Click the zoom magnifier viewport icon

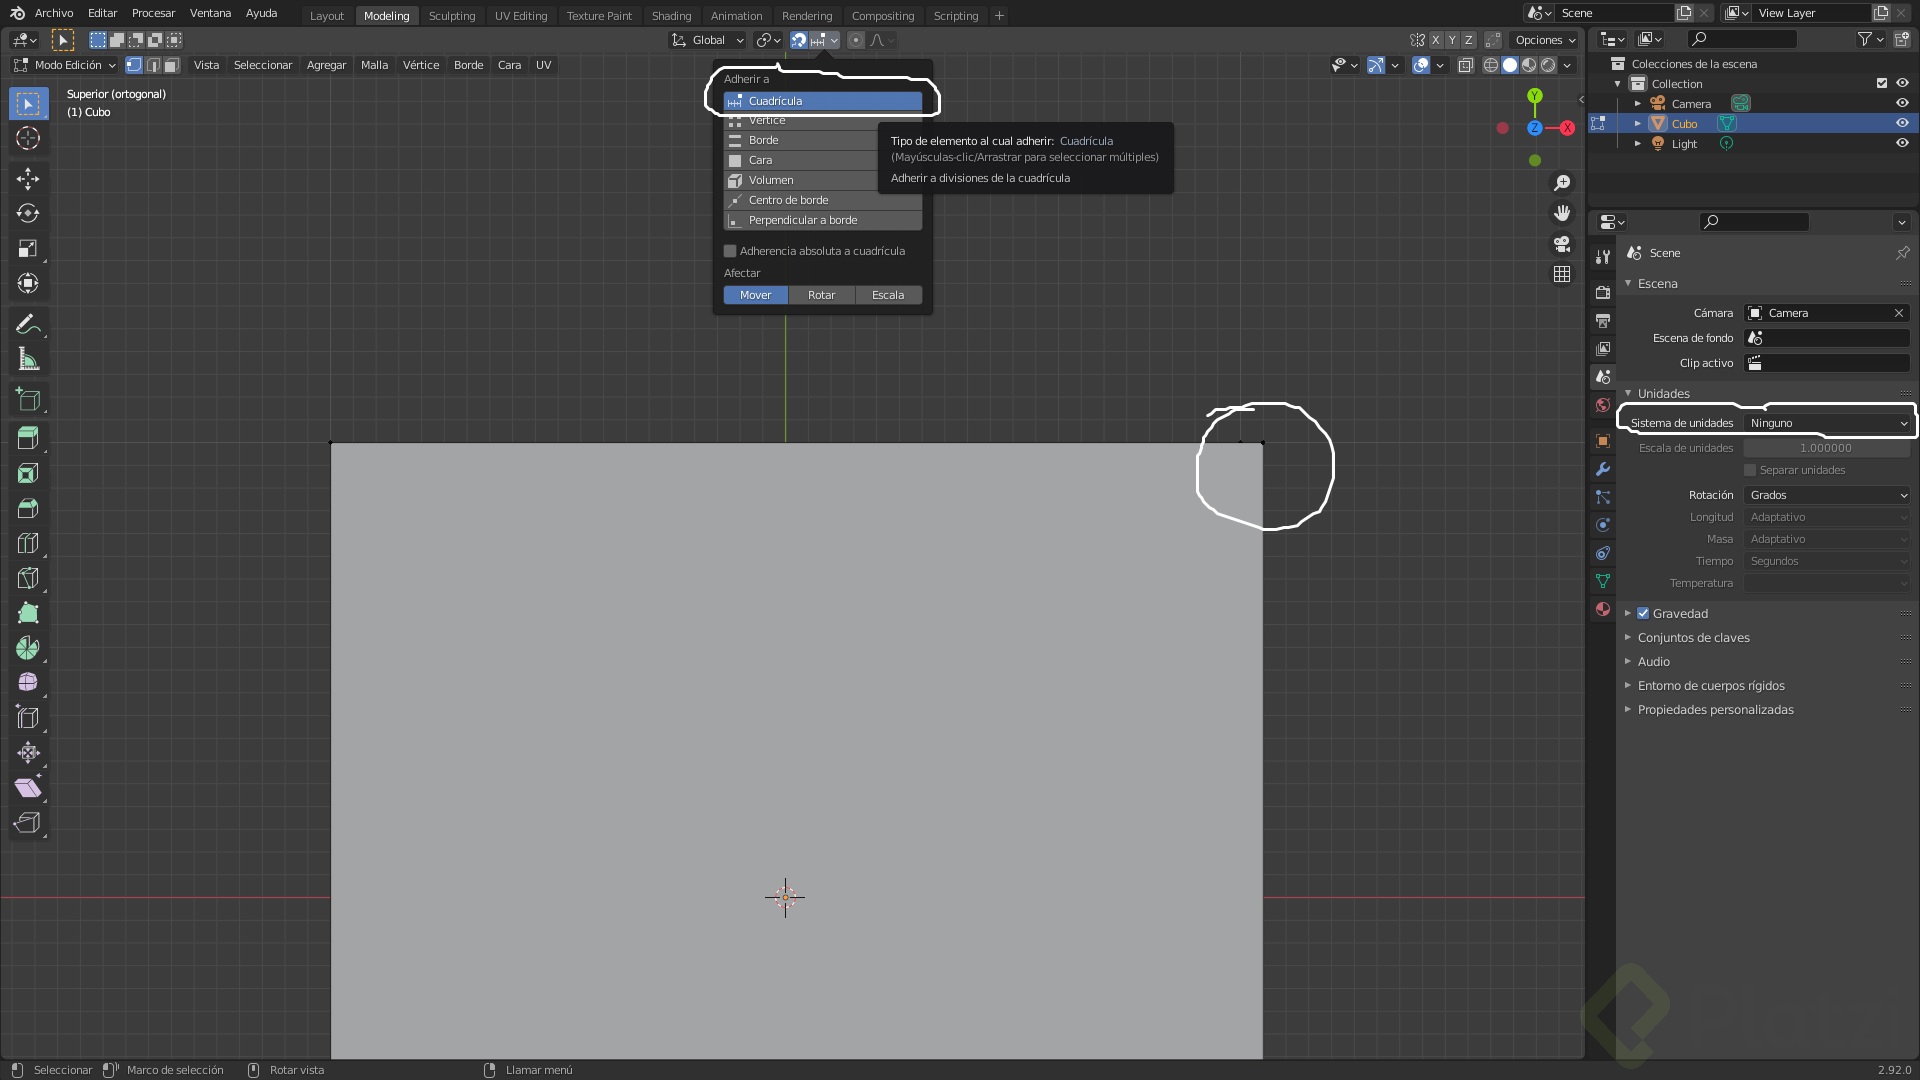click(x=1562, y=183)
